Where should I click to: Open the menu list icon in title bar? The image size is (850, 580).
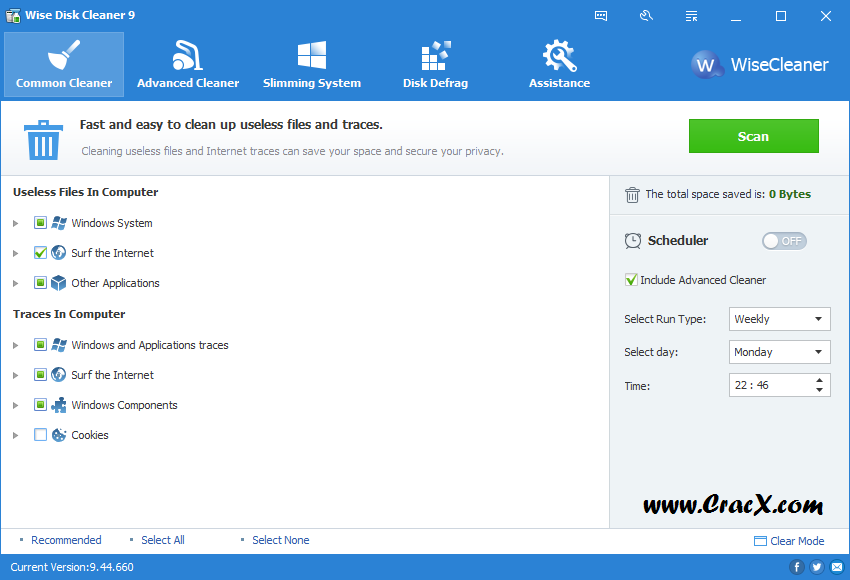691,16
